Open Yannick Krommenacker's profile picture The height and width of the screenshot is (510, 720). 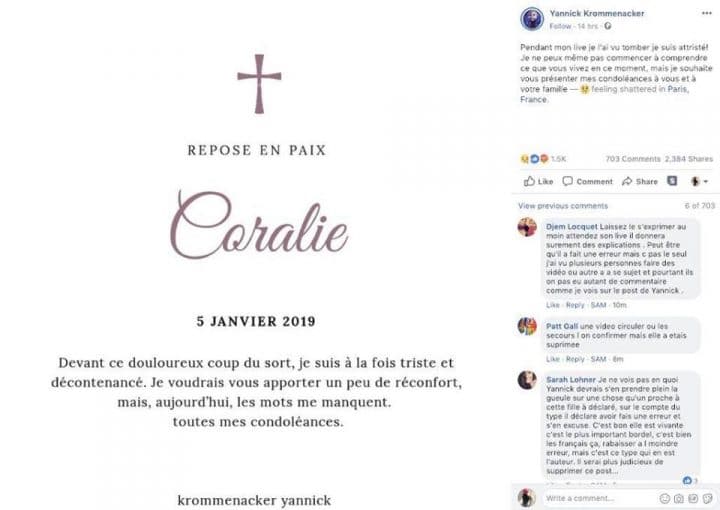(530, 19)
